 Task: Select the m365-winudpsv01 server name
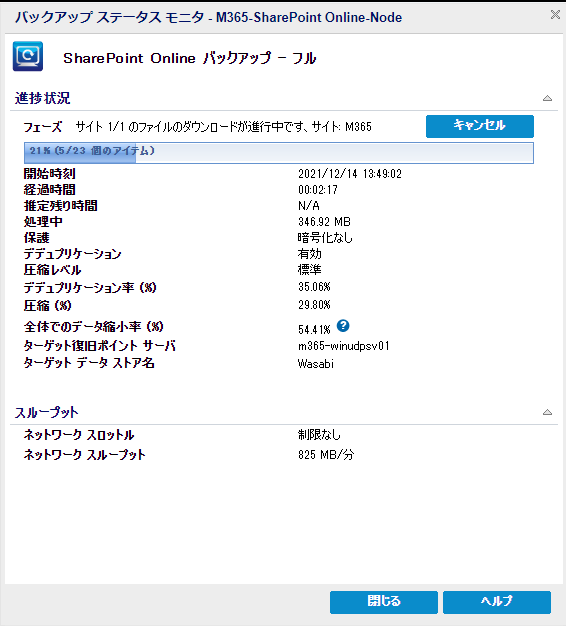(344, 346)
